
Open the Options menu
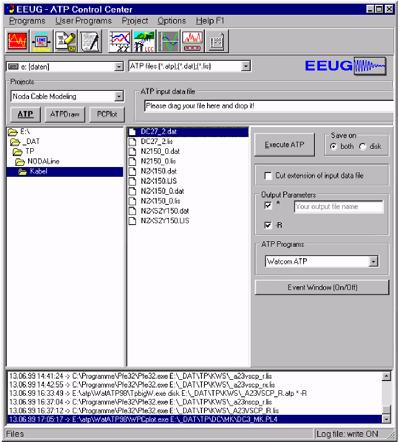tap(172, 21)
